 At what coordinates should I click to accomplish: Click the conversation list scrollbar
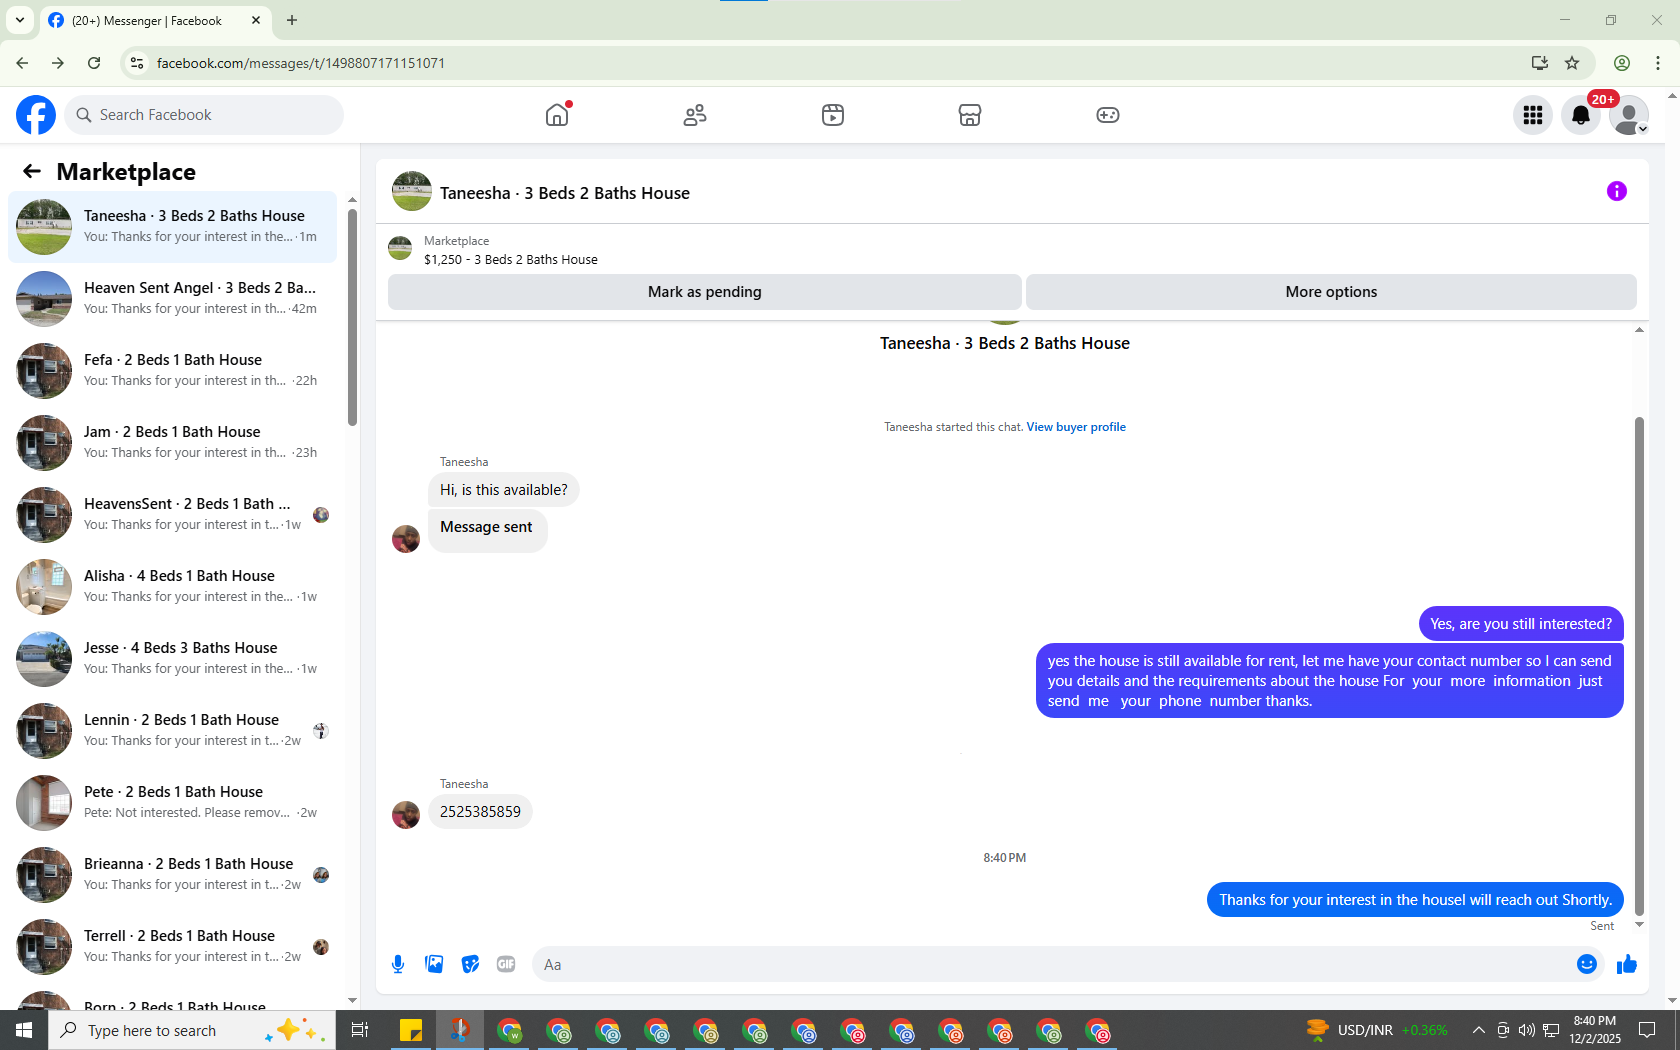(x=352, y=316)
